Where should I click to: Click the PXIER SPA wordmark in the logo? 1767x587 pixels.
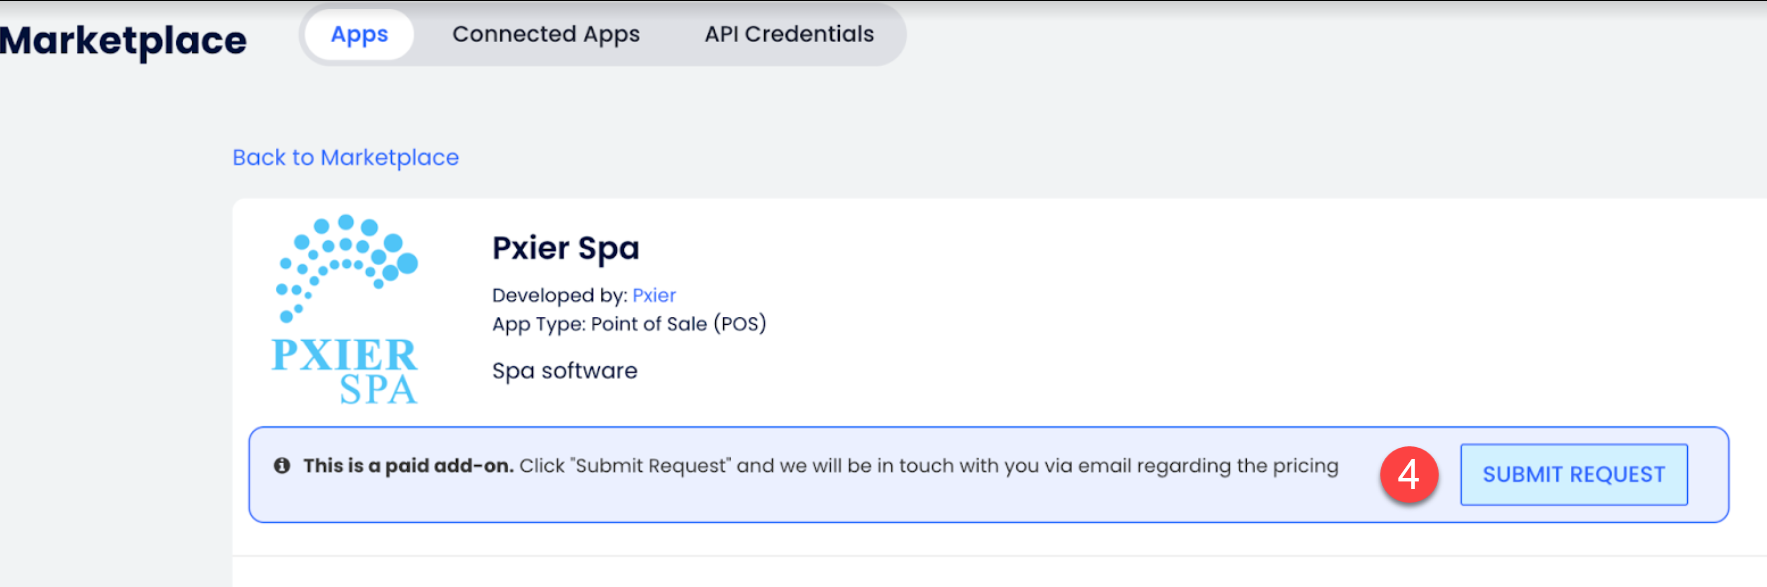click(x=345, y=371)
